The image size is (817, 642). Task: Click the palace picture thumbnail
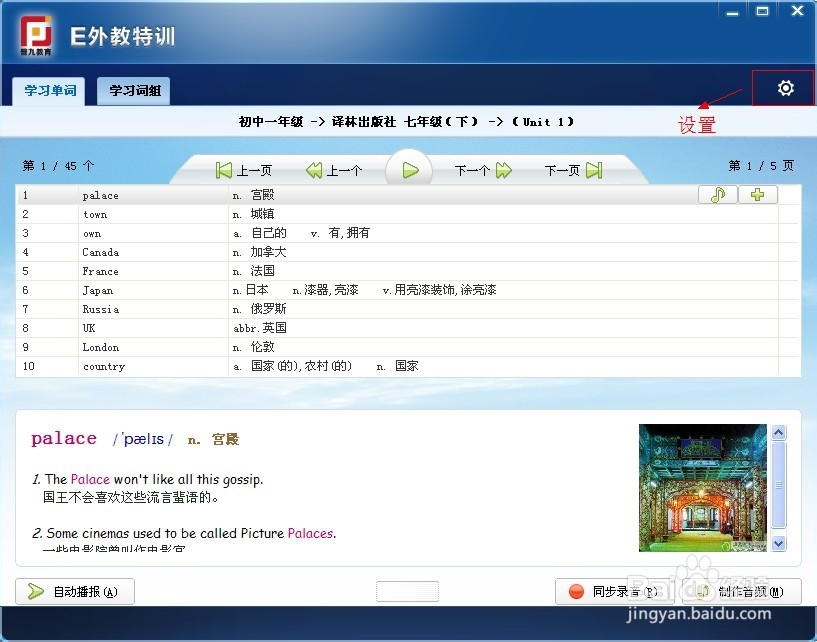pos(703,488)
